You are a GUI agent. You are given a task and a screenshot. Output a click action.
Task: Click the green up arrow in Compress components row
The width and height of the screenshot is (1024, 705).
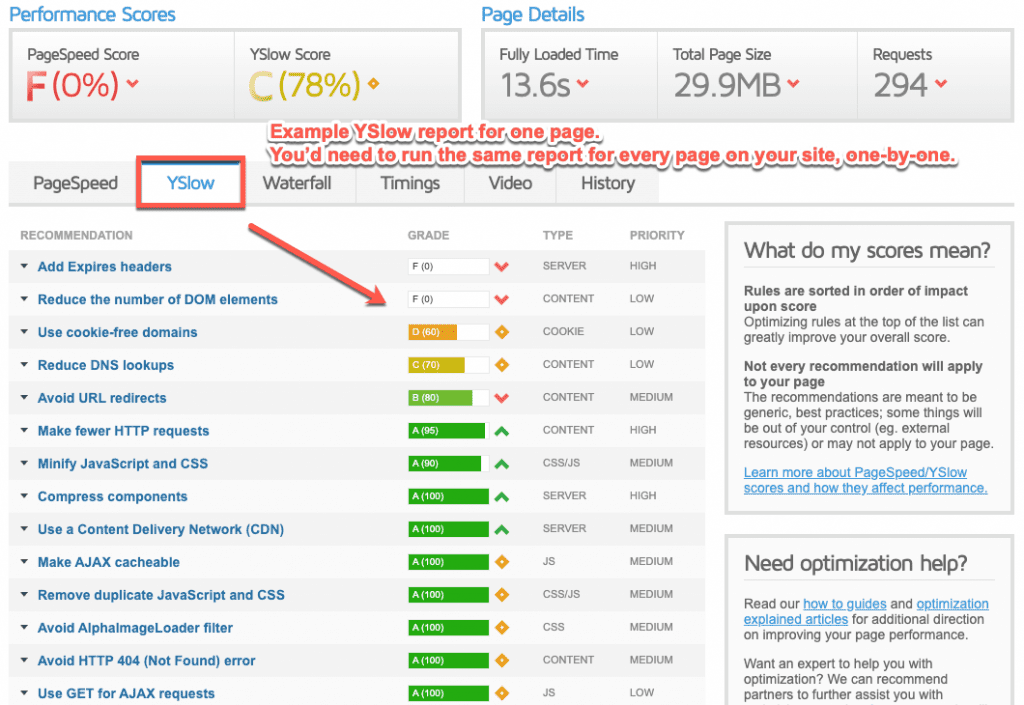tap(502, 497)
